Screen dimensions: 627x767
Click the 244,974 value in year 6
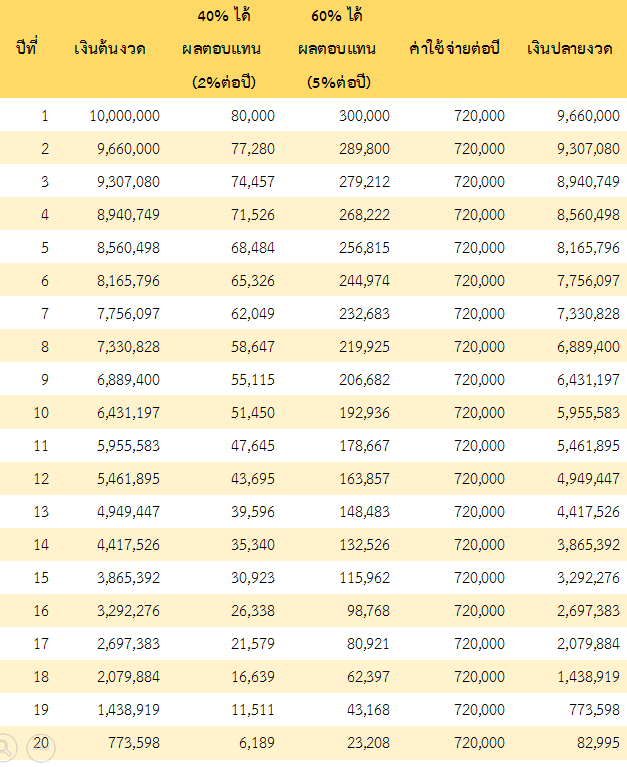(x=364, y=281)
